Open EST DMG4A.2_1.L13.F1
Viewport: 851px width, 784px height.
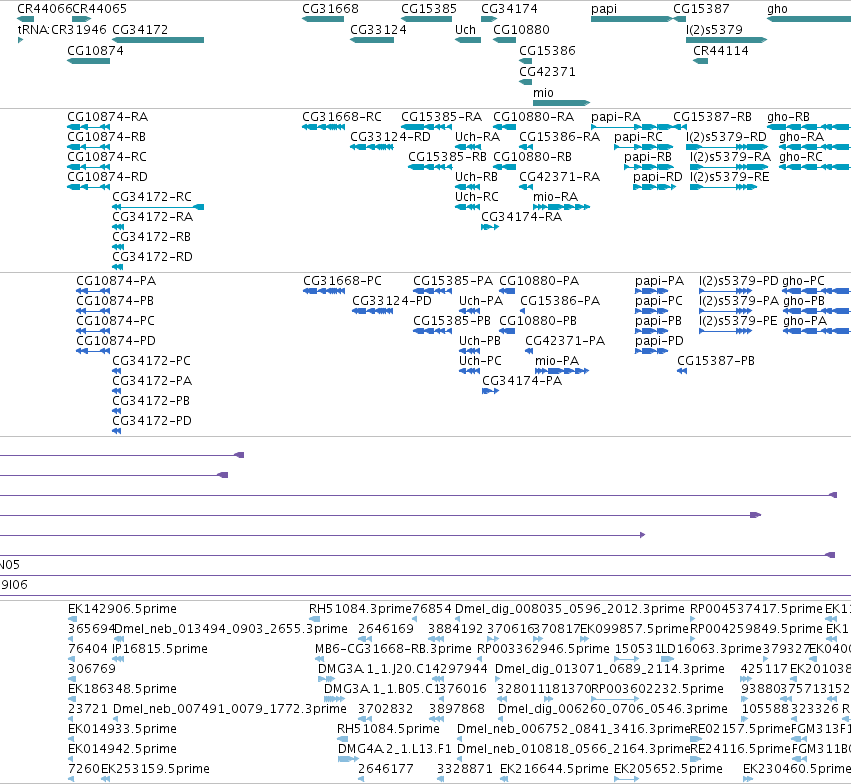(395, 749)
